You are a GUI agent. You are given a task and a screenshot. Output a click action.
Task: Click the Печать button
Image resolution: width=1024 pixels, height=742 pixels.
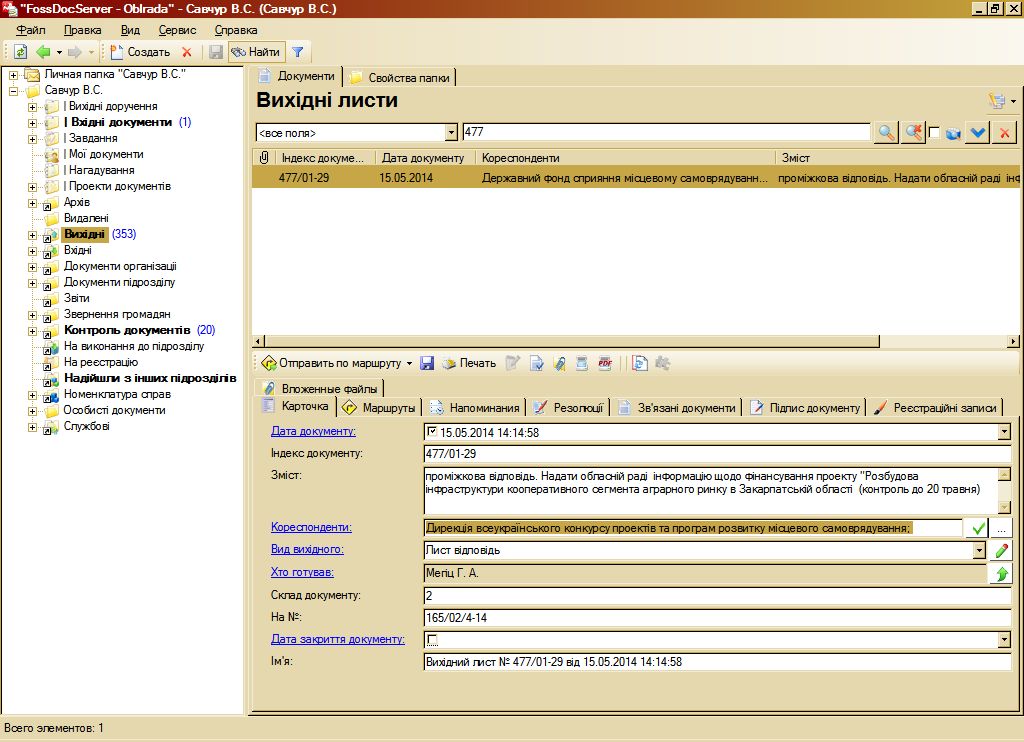coord(469,363)
